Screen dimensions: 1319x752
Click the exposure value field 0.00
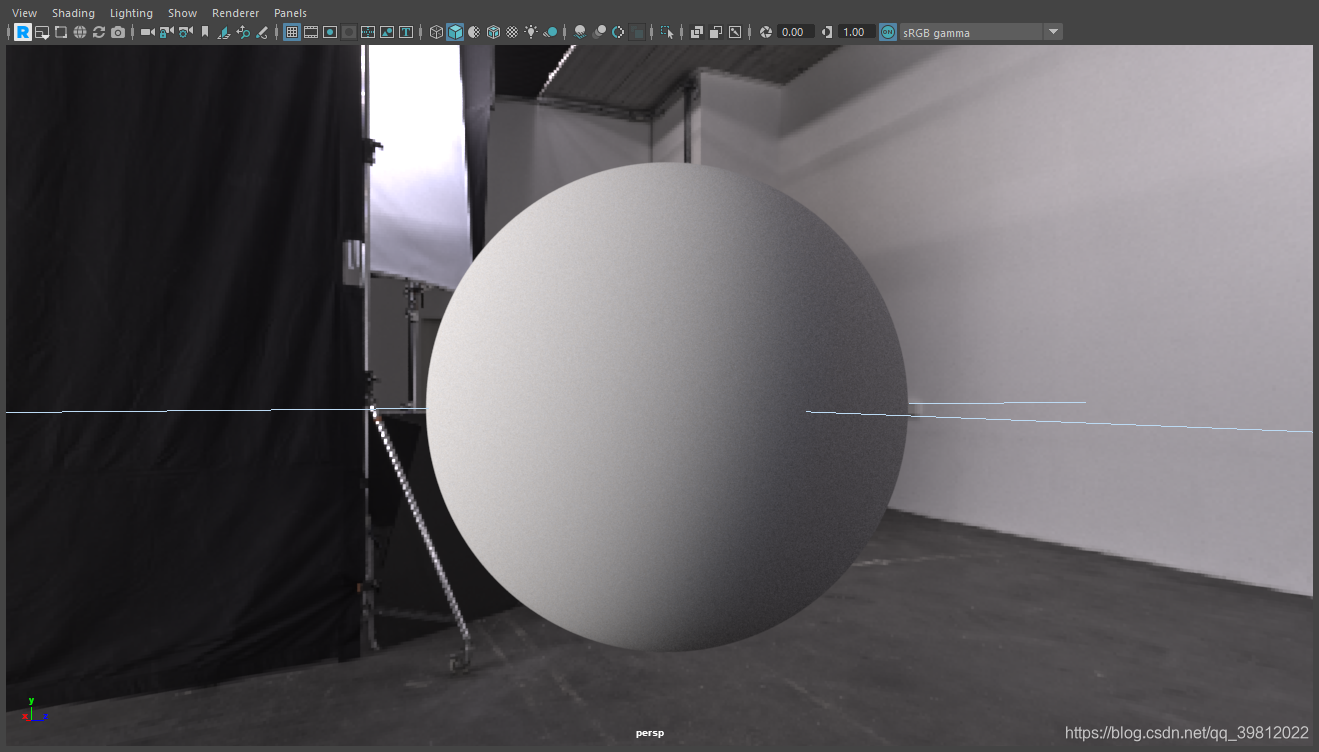click(x=796, y=32)
